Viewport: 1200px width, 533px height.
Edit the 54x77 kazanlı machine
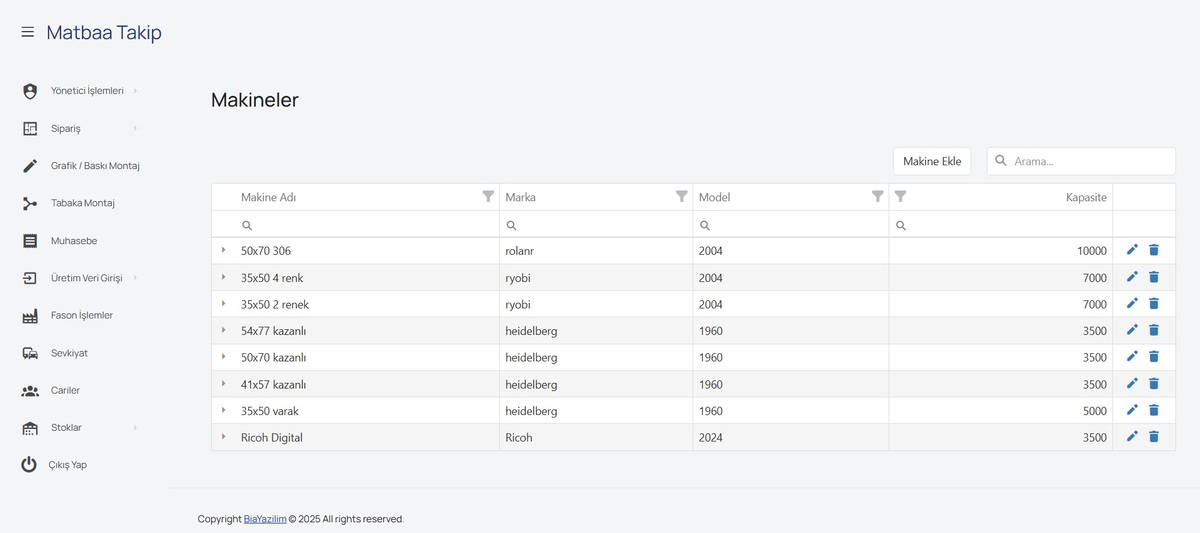point(1132,330)
